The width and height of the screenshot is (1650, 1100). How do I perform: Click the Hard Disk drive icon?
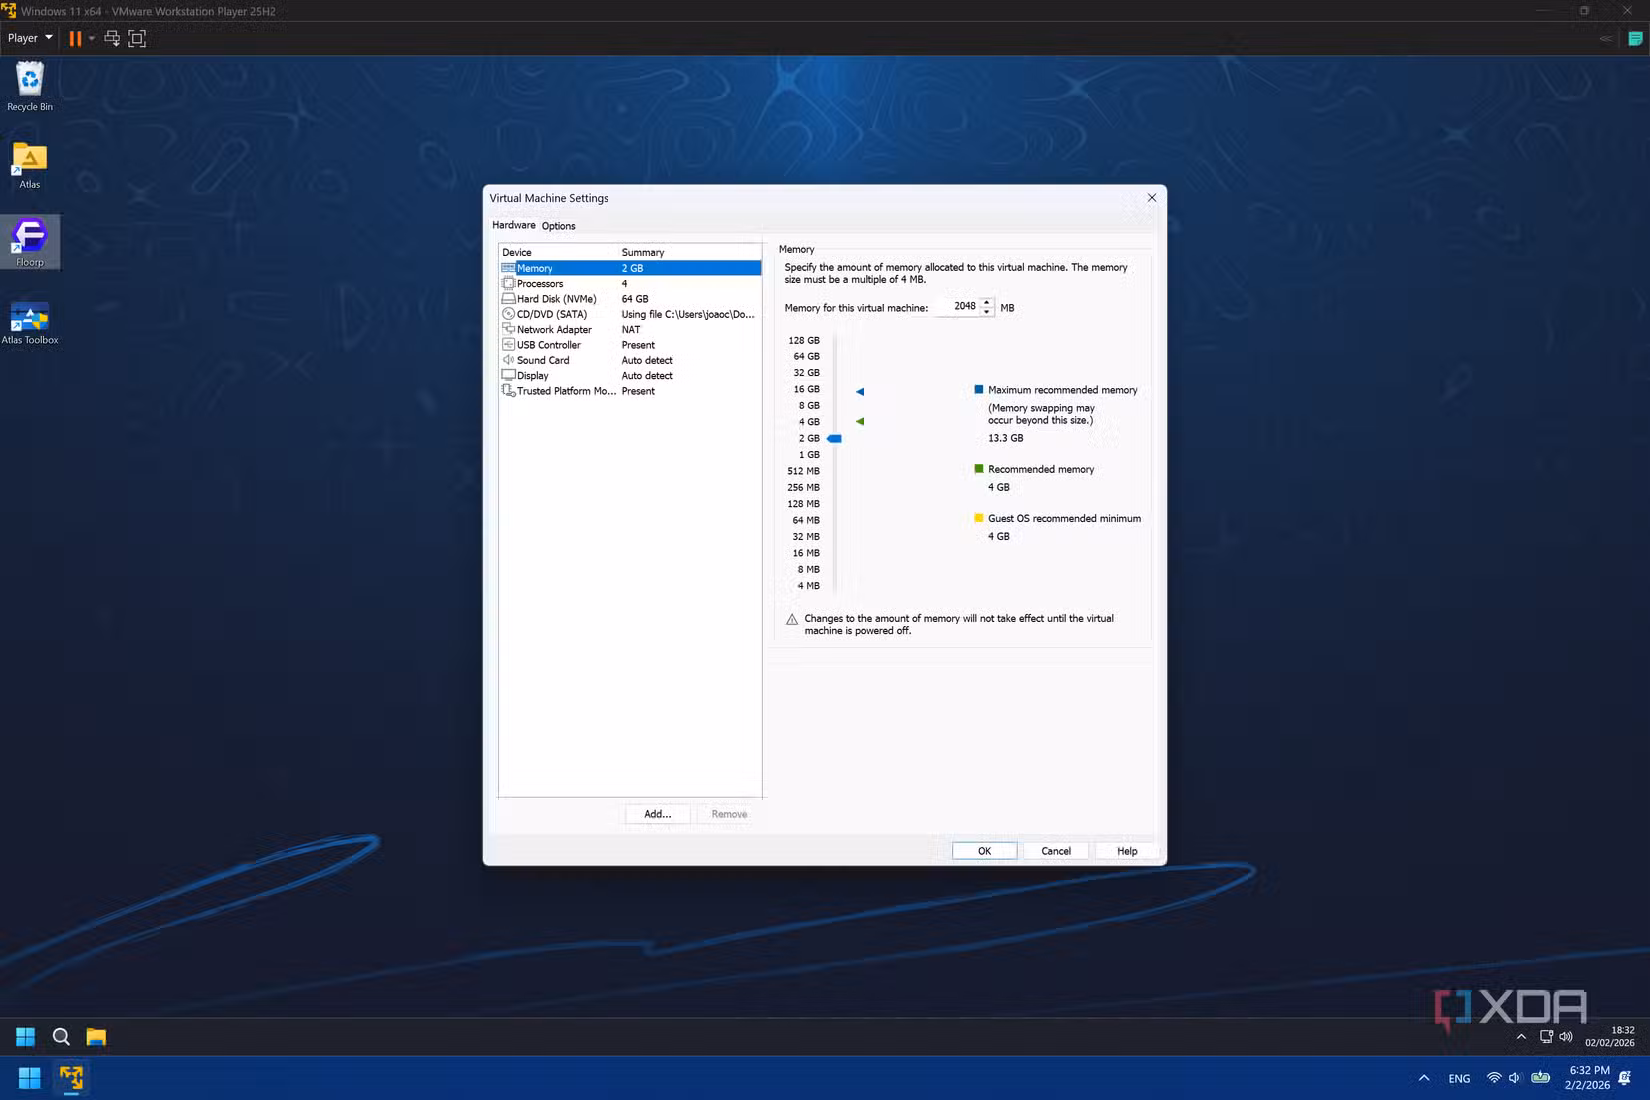(508, 299)
